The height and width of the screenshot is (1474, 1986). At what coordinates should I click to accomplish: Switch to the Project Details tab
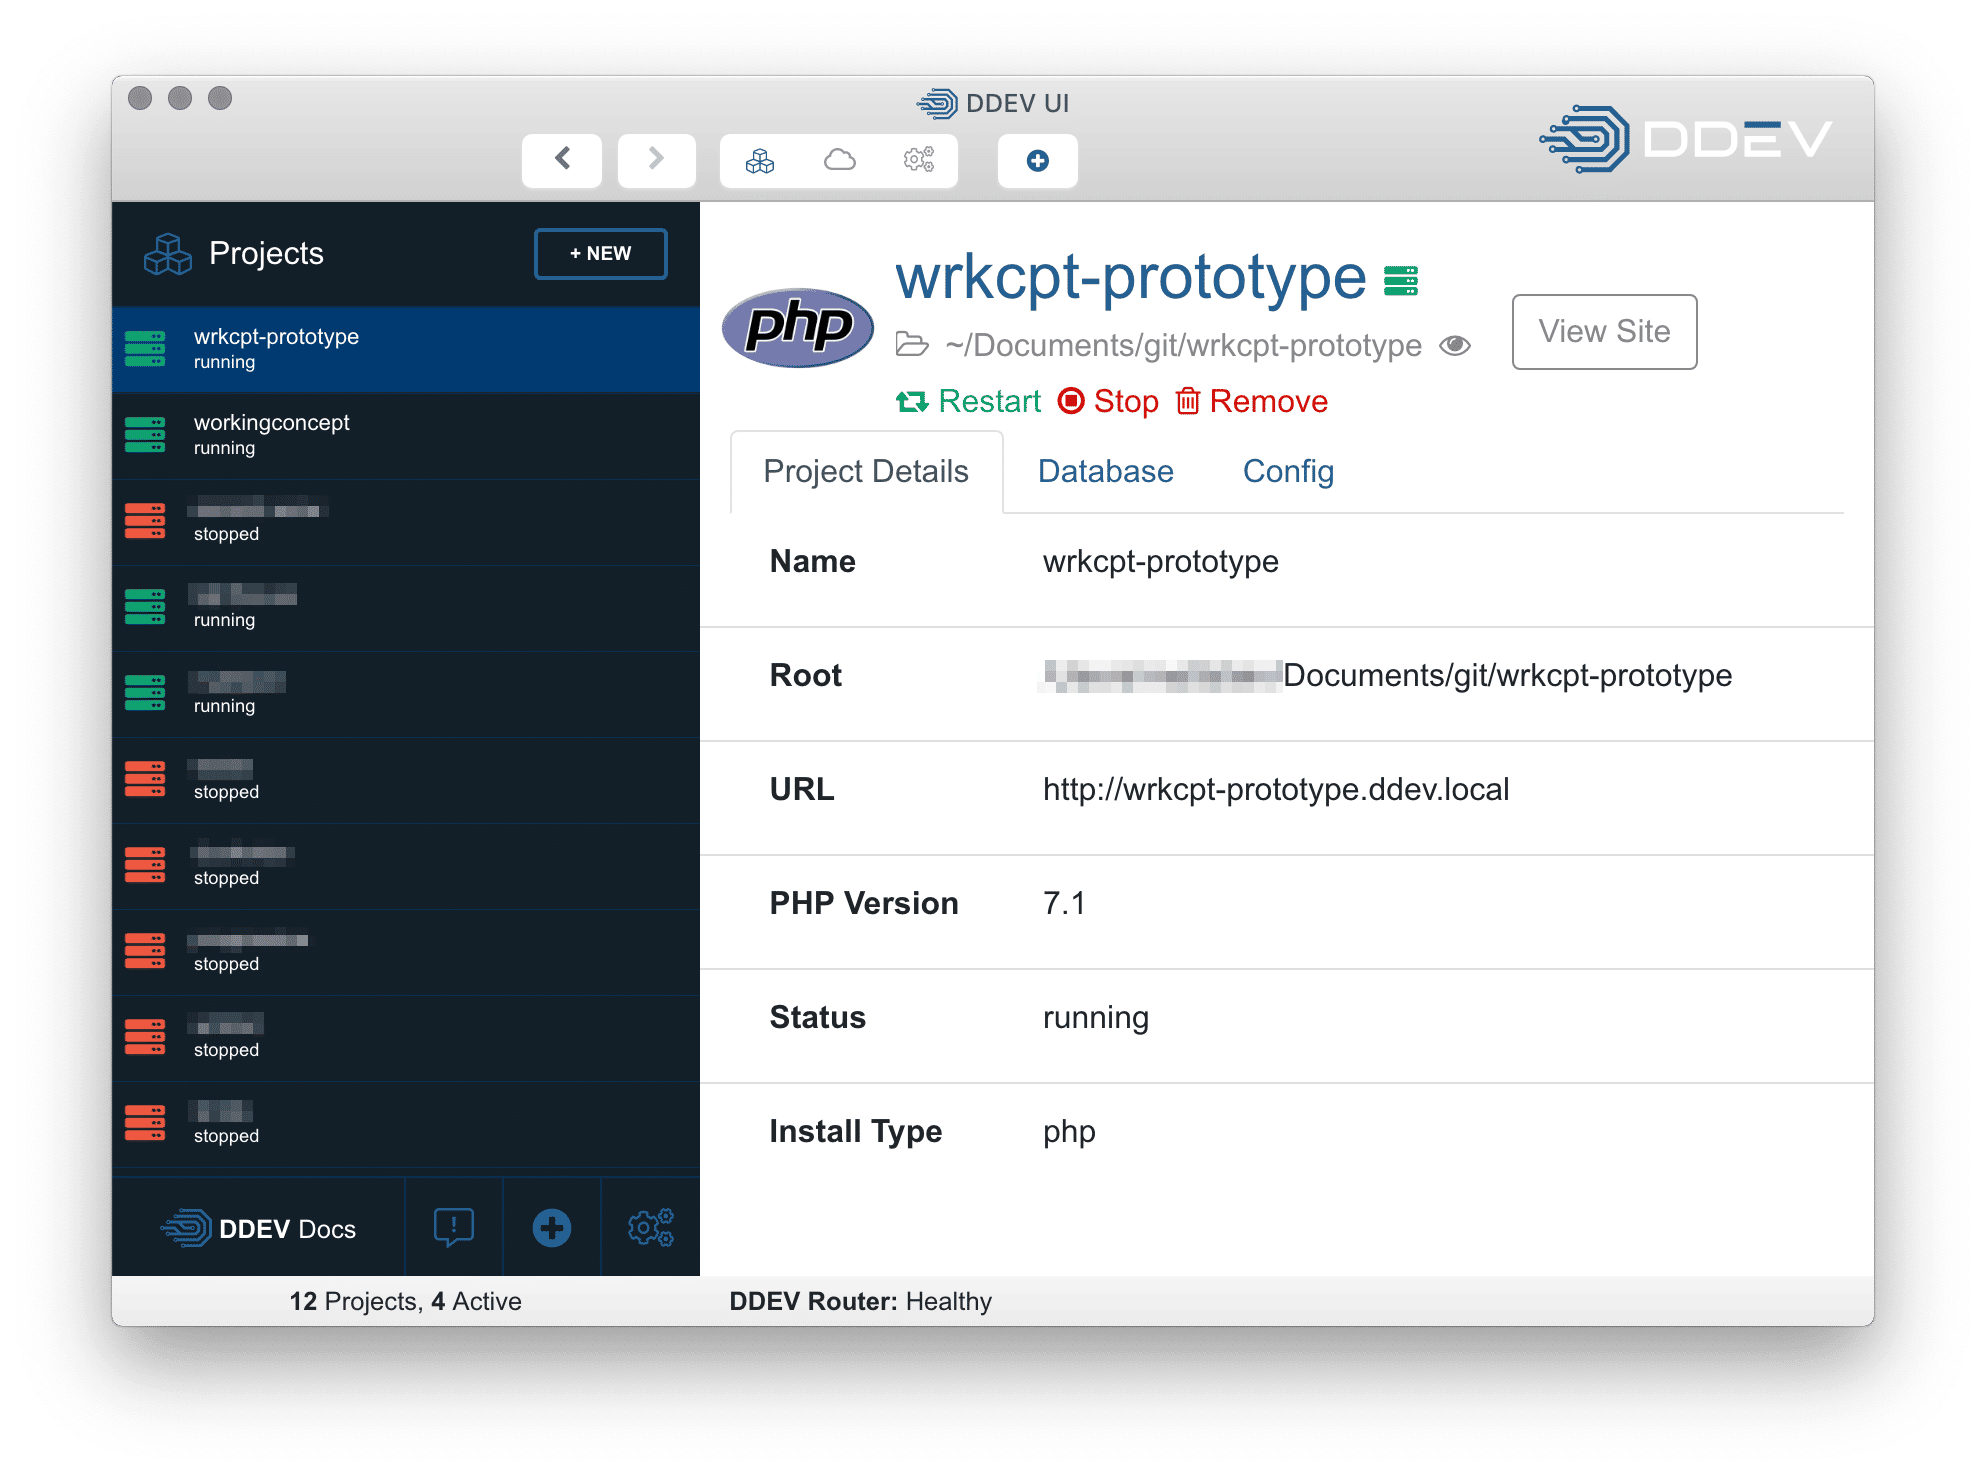pyautogui.click(x=866, y=472)
